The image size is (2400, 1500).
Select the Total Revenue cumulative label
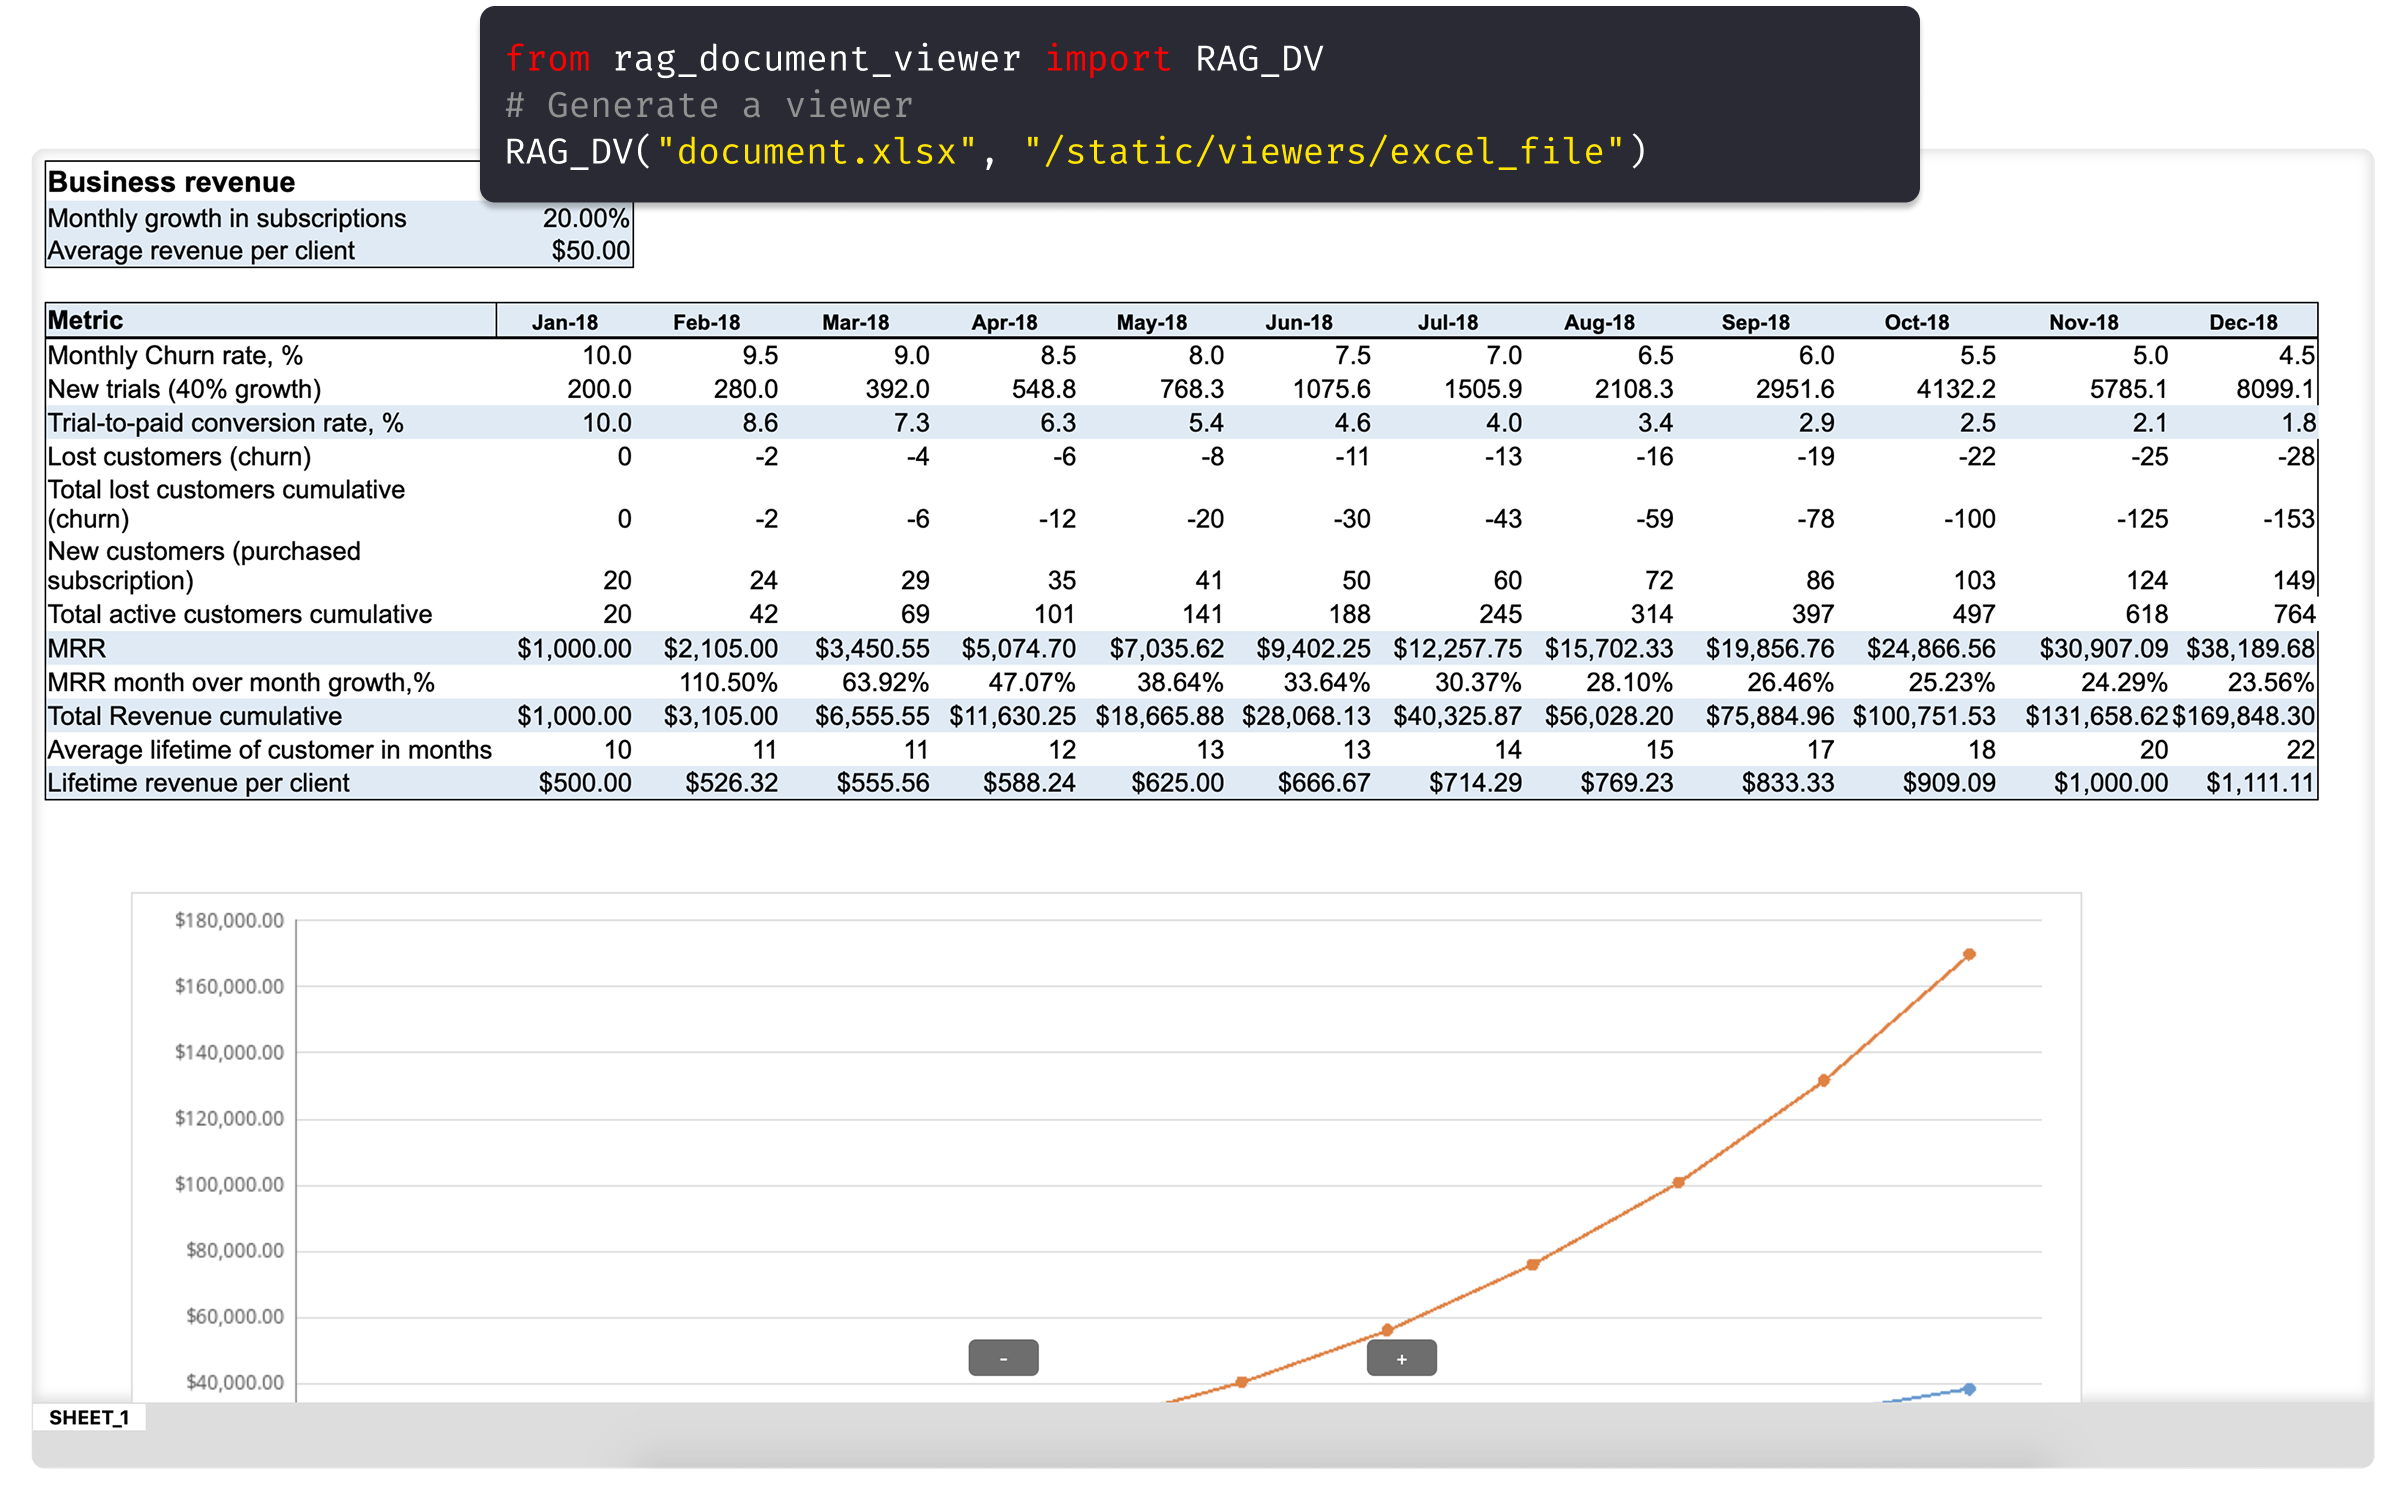[194, 716]
